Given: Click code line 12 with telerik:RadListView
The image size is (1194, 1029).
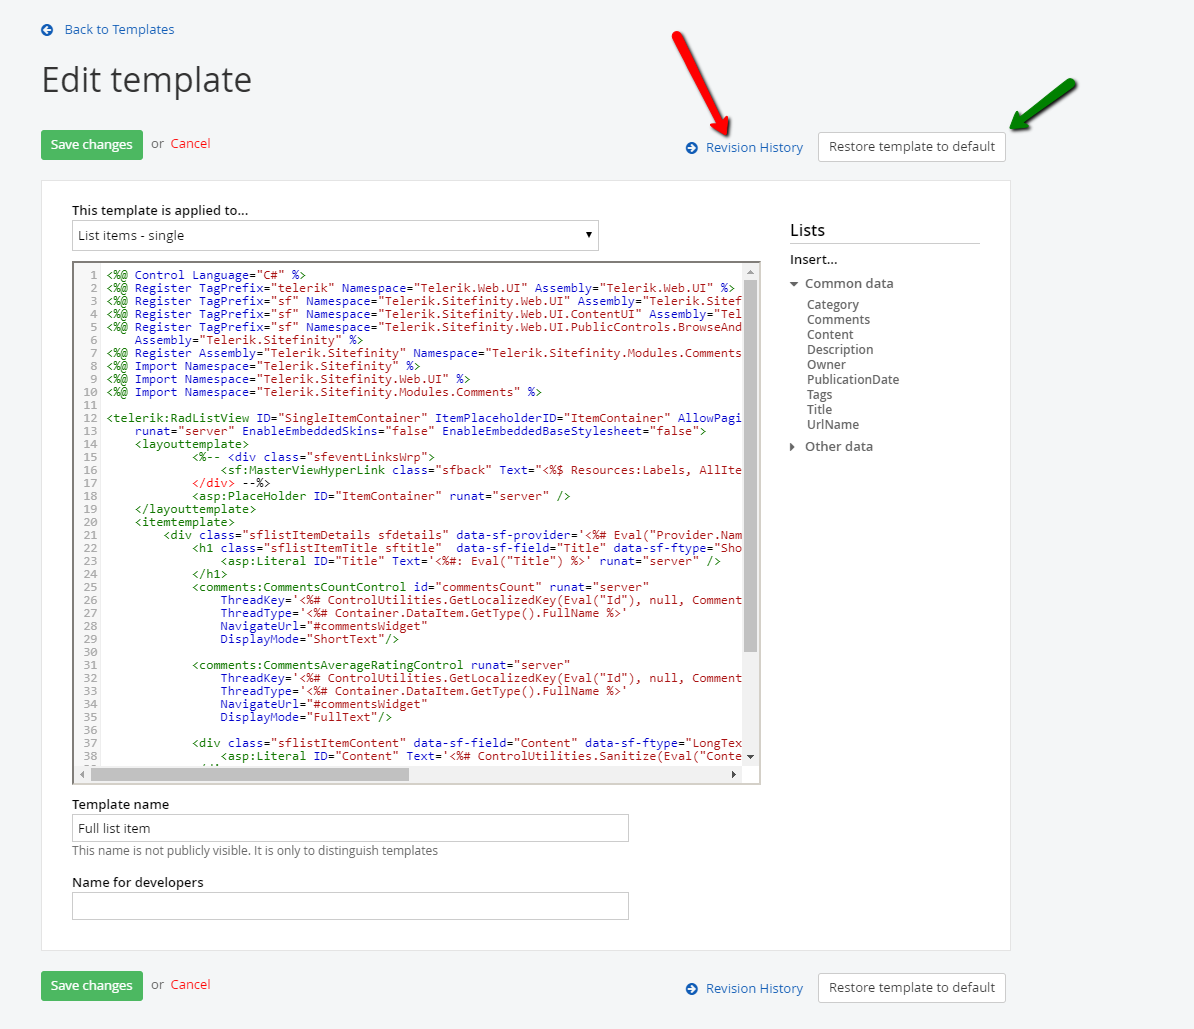Looking at the screenshot, I should [x=423, y=418].
